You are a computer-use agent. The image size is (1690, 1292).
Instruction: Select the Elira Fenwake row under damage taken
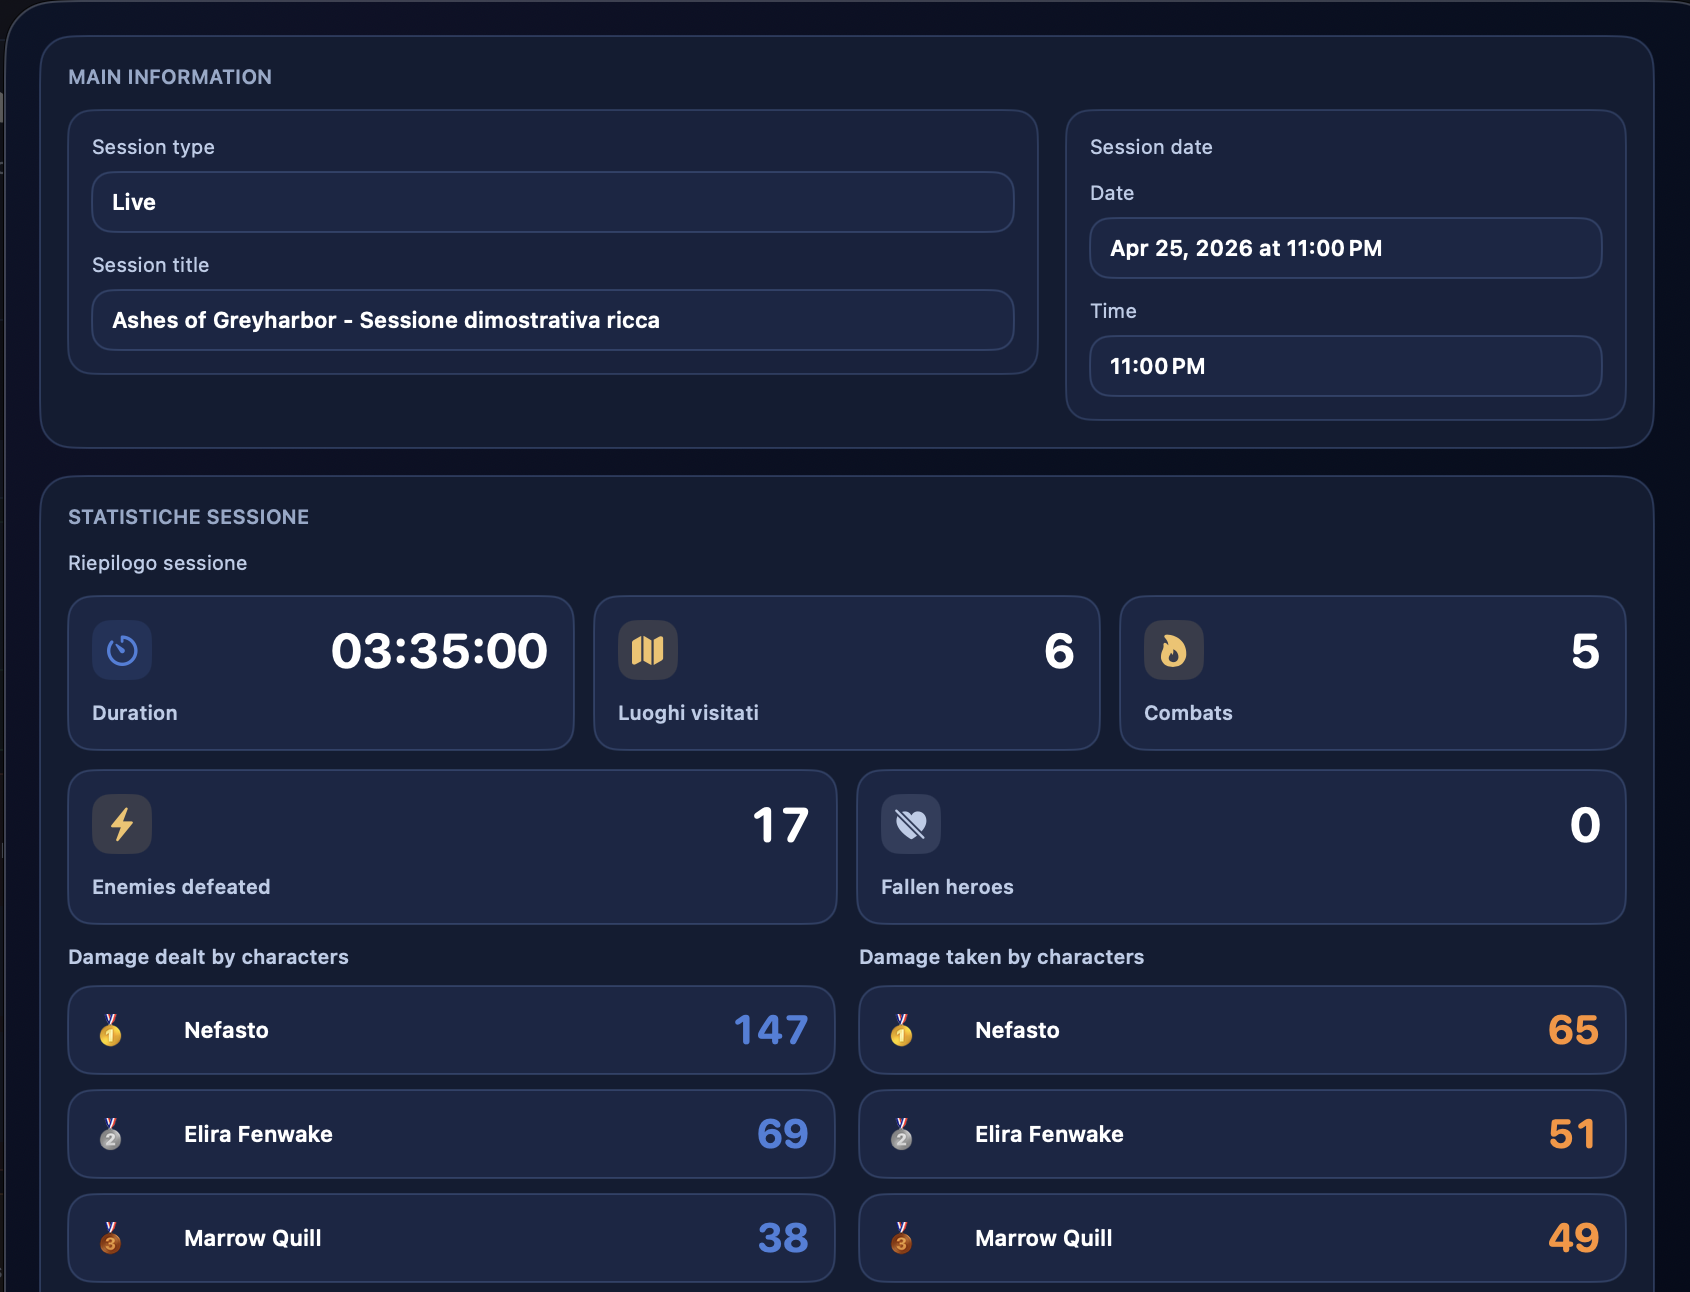[1241, 1134]
